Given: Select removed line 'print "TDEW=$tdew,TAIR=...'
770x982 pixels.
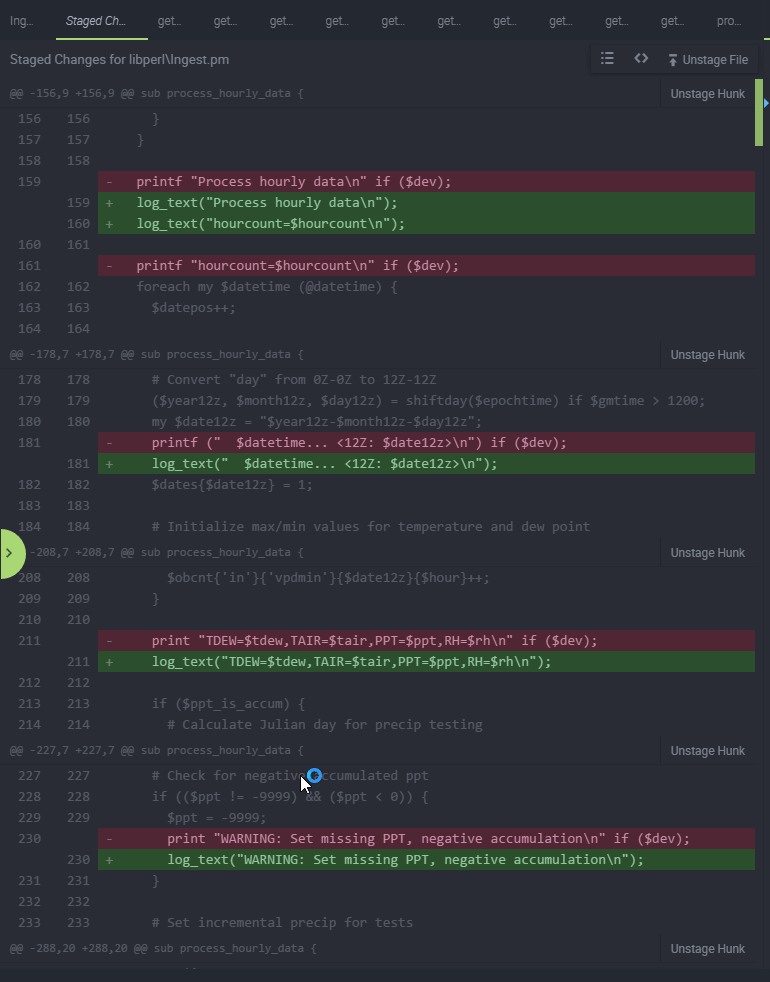Looking at the screenshot, I should (426, 641).
